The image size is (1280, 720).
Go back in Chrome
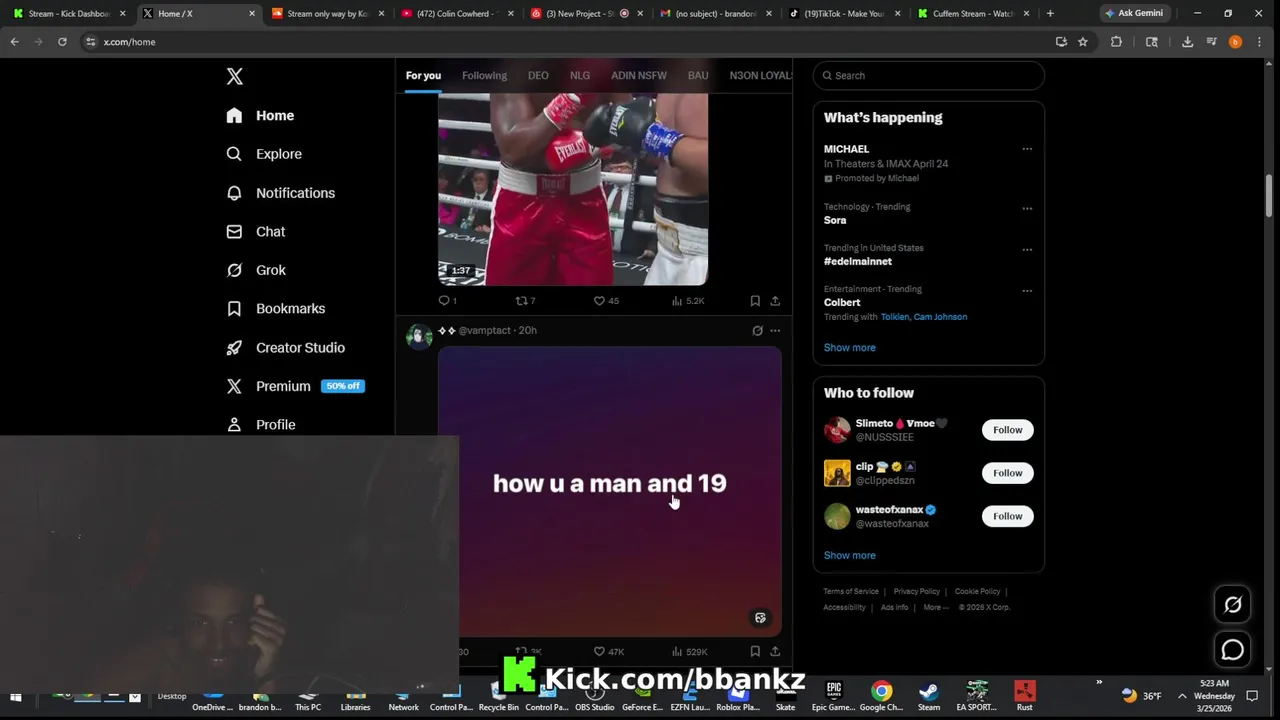pyautogui.click(x=15, y=42)
